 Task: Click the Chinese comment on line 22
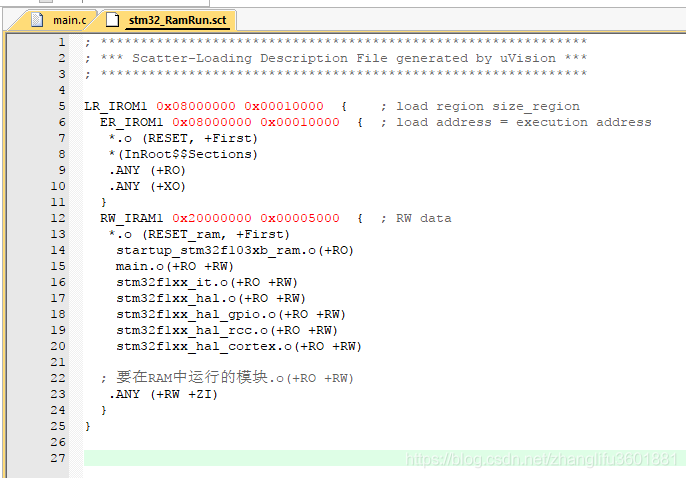pyautogui.click(x=227, y=377)
